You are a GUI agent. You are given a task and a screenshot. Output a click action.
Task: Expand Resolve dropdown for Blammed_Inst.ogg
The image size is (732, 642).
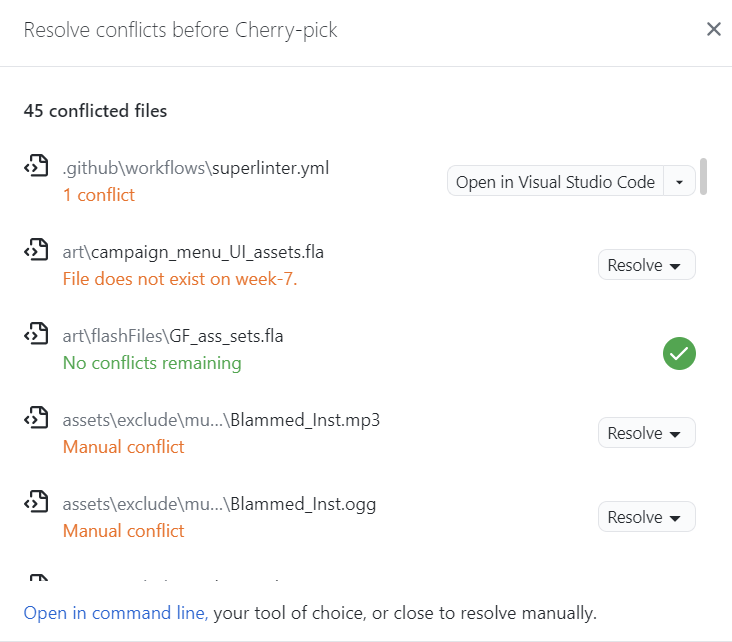point(646,517)
